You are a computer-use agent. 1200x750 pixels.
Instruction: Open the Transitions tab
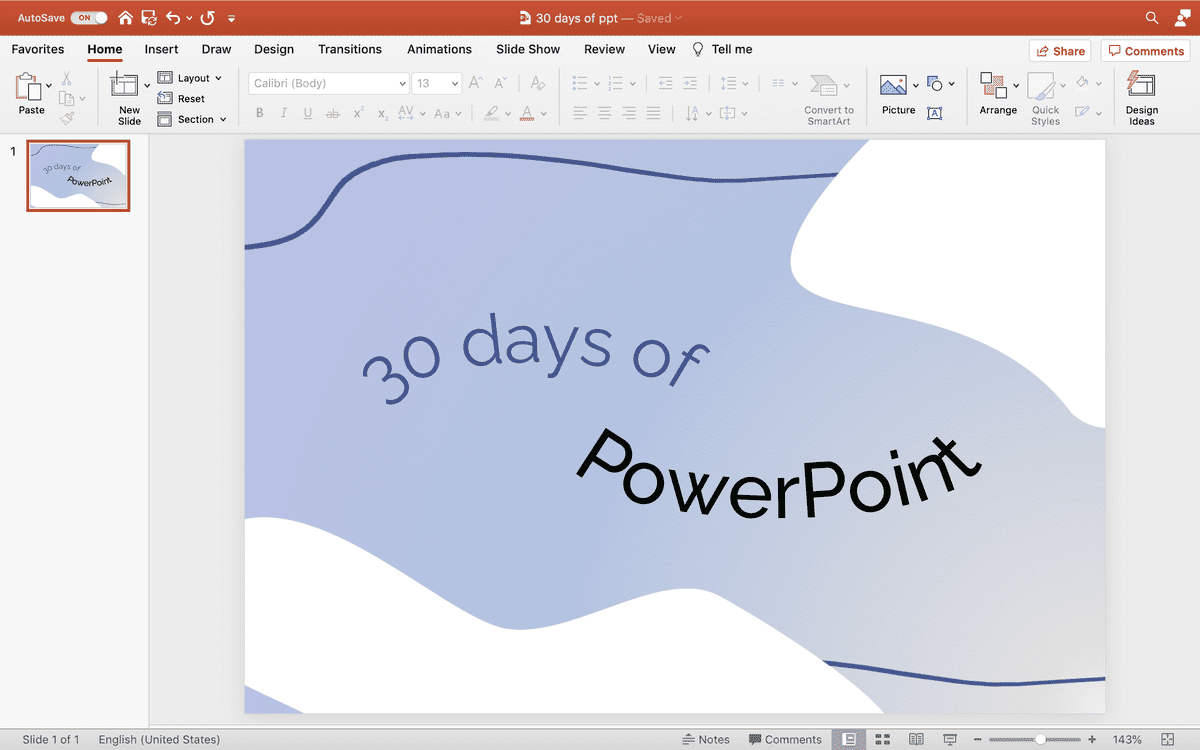[x=350, y=49]
